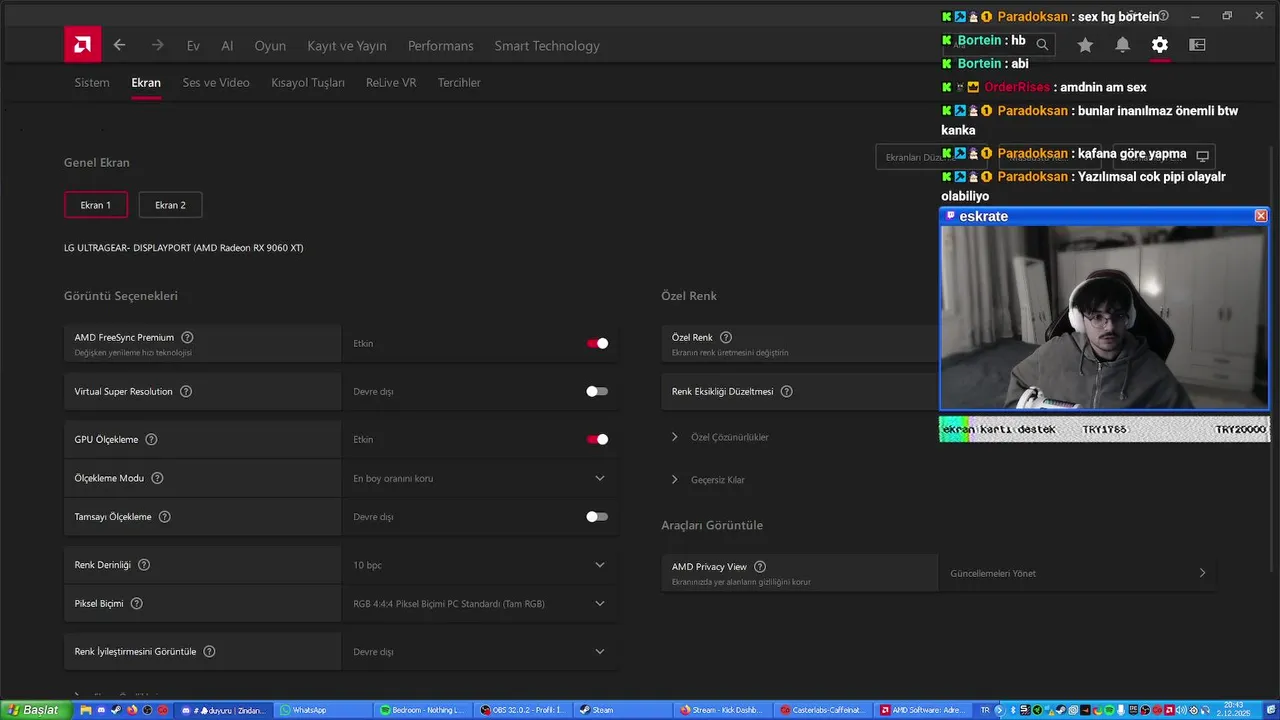Select Ekran 1 display button
Viewport: 1280px width, 720px height.
[x=96, y=205]
